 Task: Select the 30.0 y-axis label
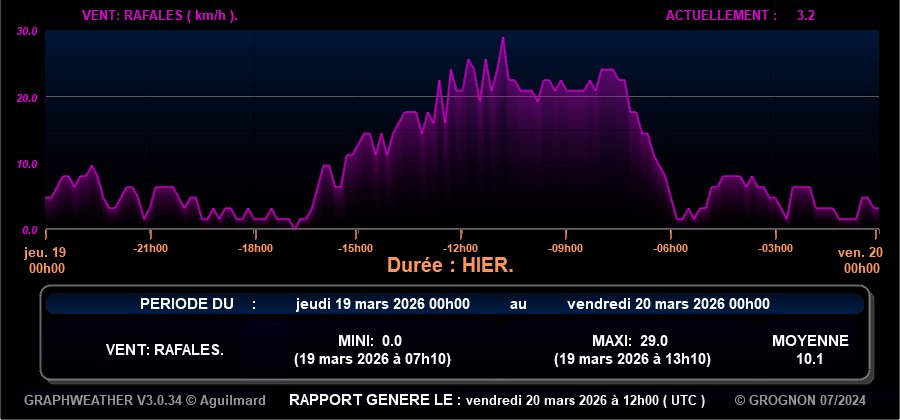pos(27,32)
